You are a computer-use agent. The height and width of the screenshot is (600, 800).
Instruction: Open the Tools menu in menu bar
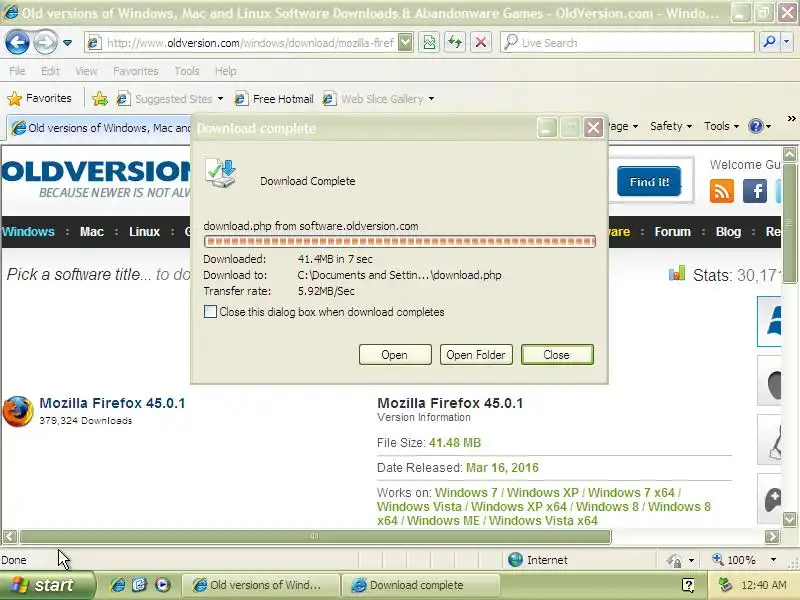[x=187, y=71]
